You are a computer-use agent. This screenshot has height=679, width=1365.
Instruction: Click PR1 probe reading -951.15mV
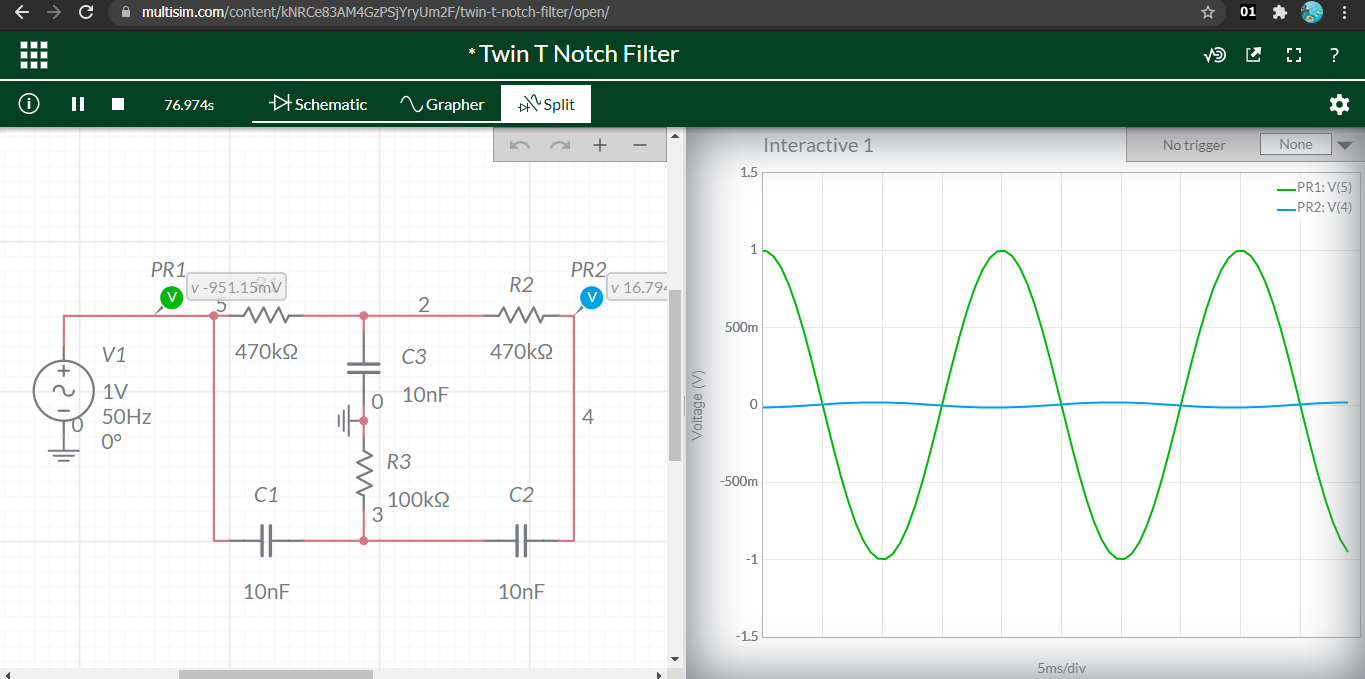pos(237,287)
